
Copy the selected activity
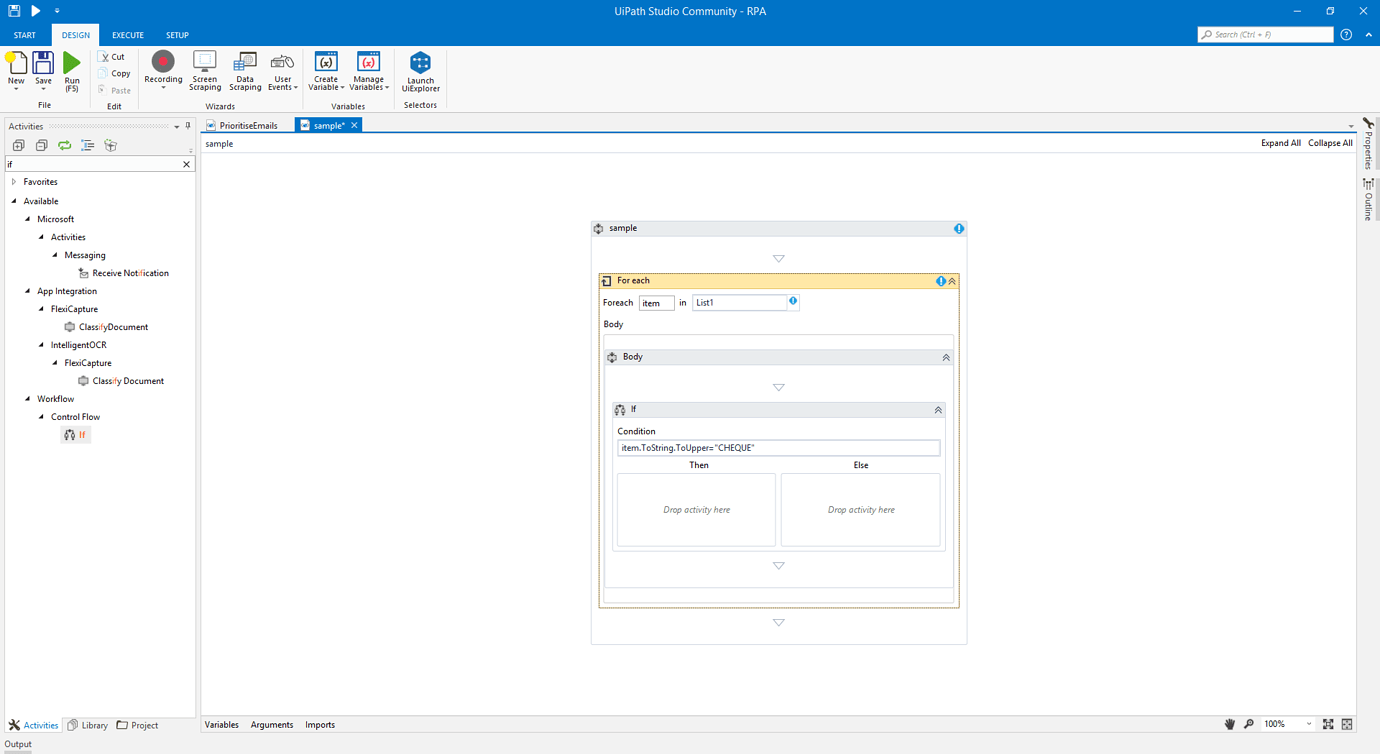coord(114,73)
